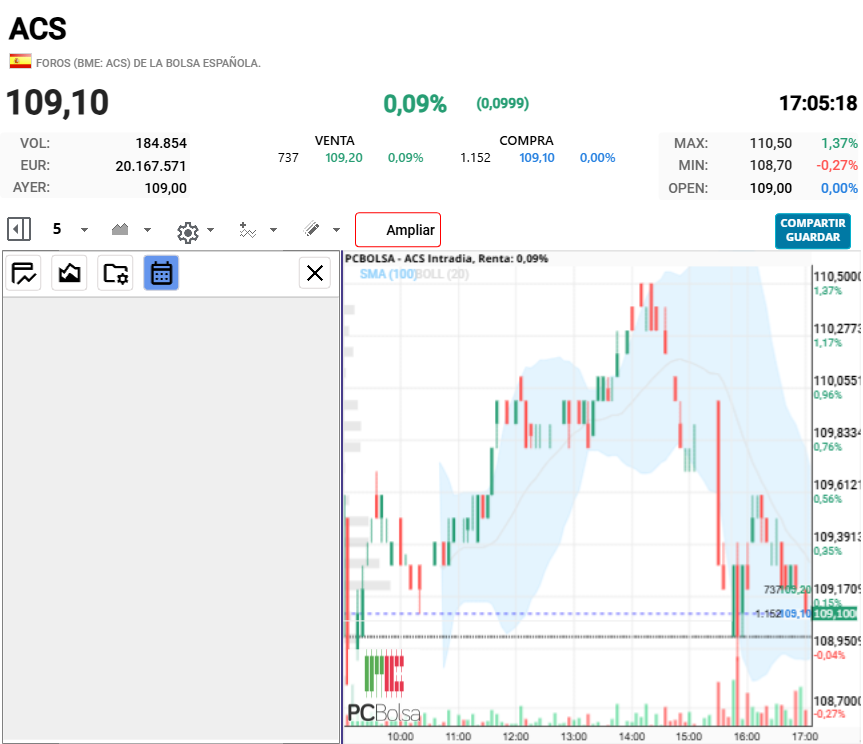Screen dimensions: 863x744
Task: Open the chart settings gear icon
Action: pyautogui.click(x=188, y=233)
